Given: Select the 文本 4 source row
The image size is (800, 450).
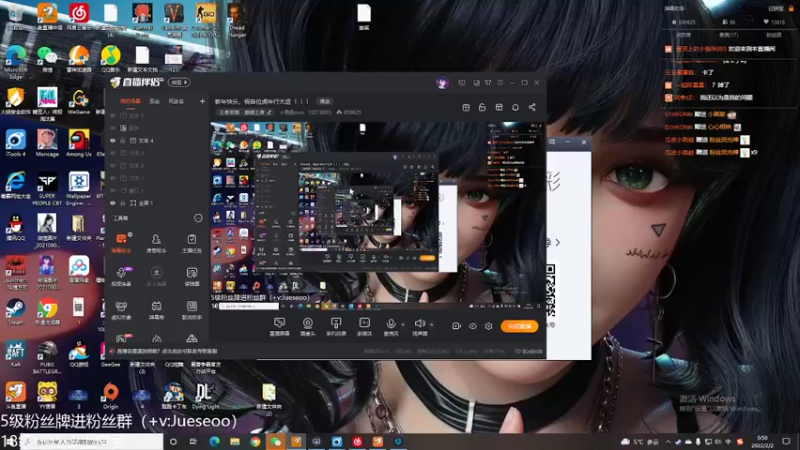Looking at the screenshot, I should click(x=157, y=140).
